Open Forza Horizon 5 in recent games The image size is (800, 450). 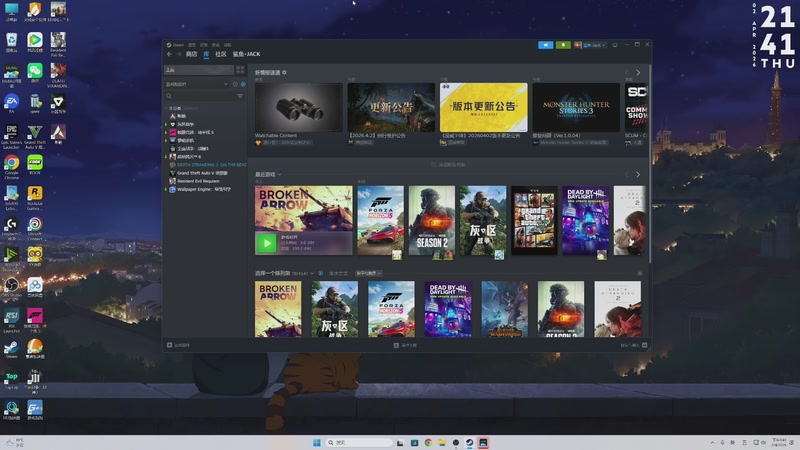coord(381,220)
